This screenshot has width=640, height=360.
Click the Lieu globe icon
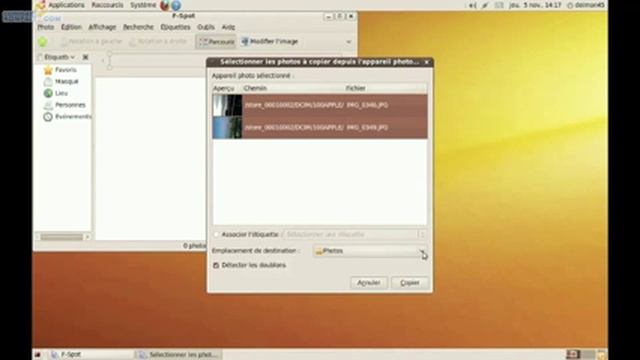[x=48, y=93]
